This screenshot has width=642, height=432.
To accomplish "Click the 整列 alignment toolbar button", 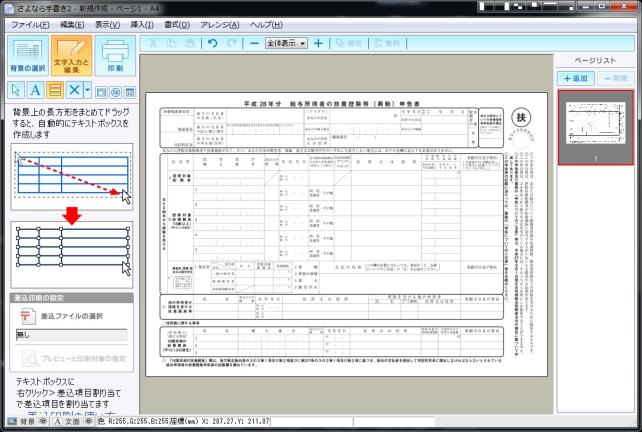I will point(387,43).
